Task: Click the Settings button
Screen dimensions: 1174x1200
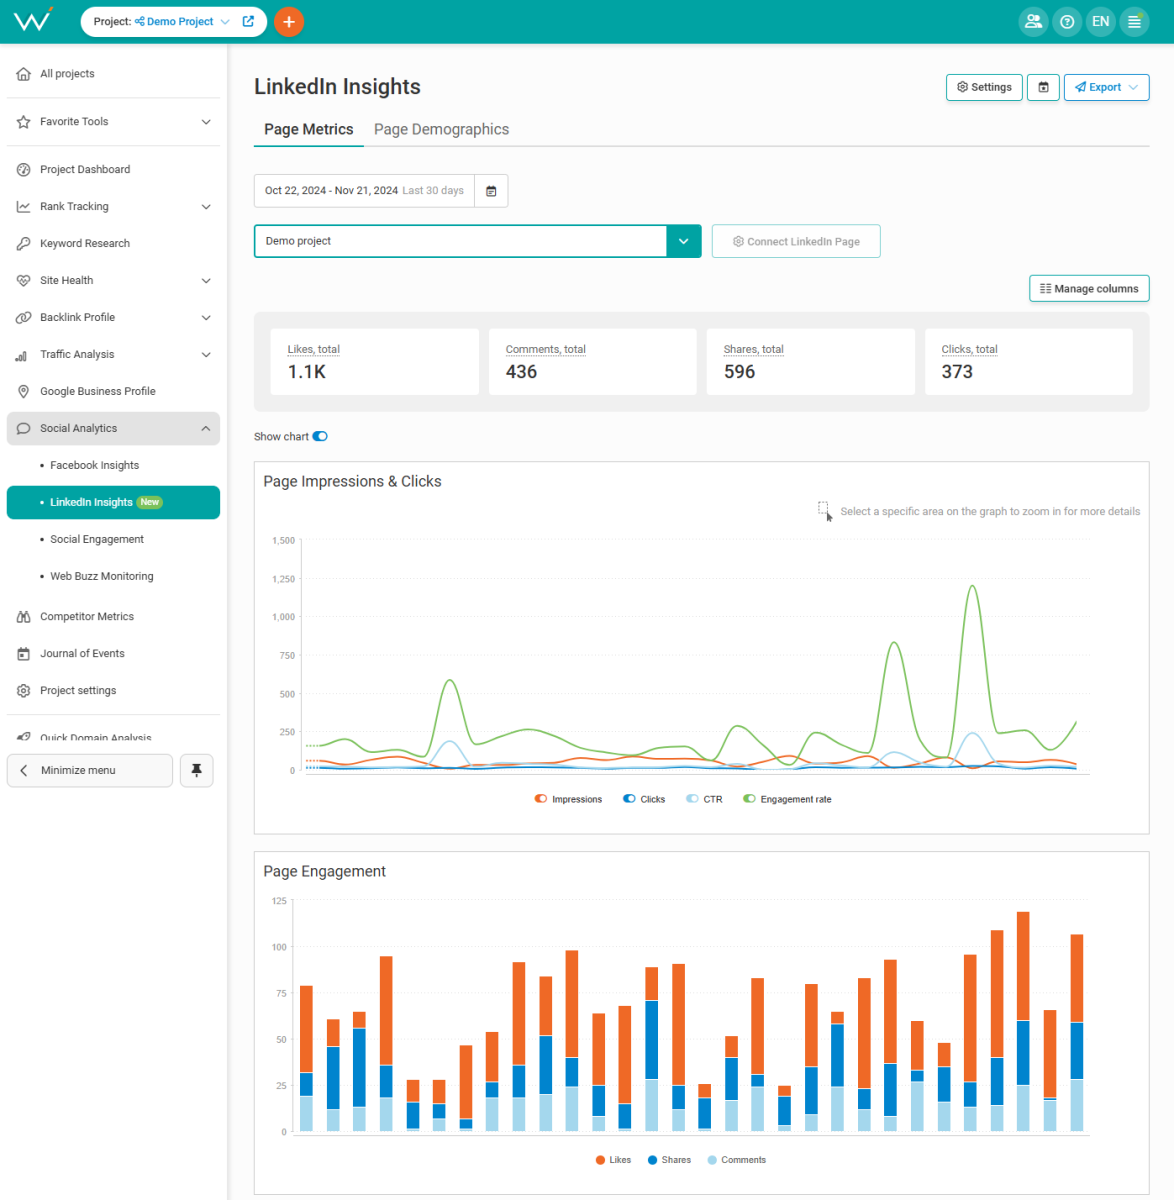Action: [984, 88]
